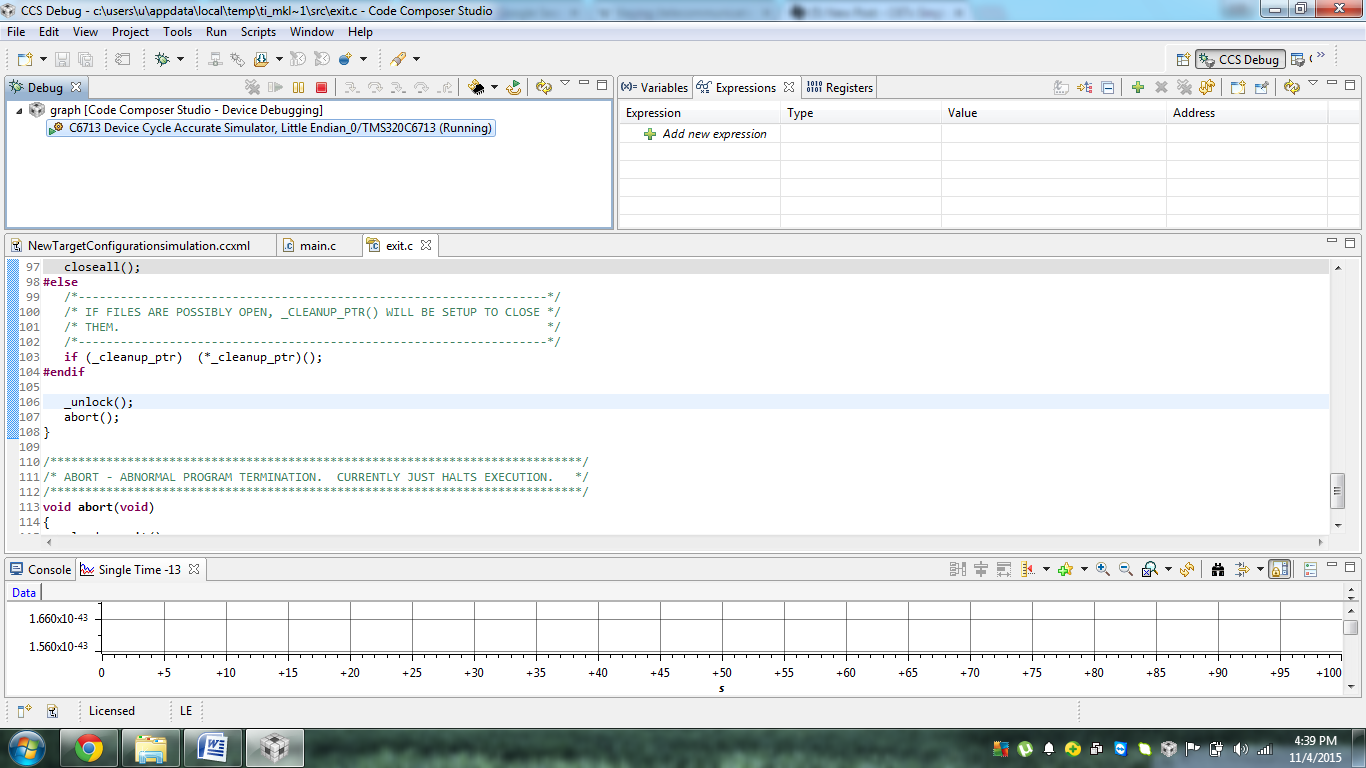Click the Data tab in the graph view
Viewport: 1366px width, 768px height.
[x=24, y=593]
